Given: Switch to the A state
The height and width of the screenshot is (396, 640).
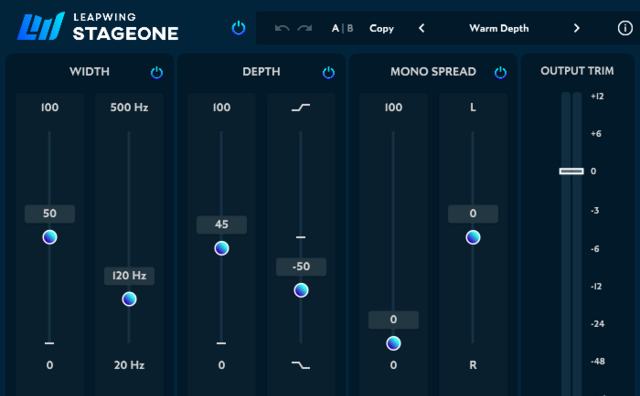Looking at the screenshot, I should tap(335, 28).
